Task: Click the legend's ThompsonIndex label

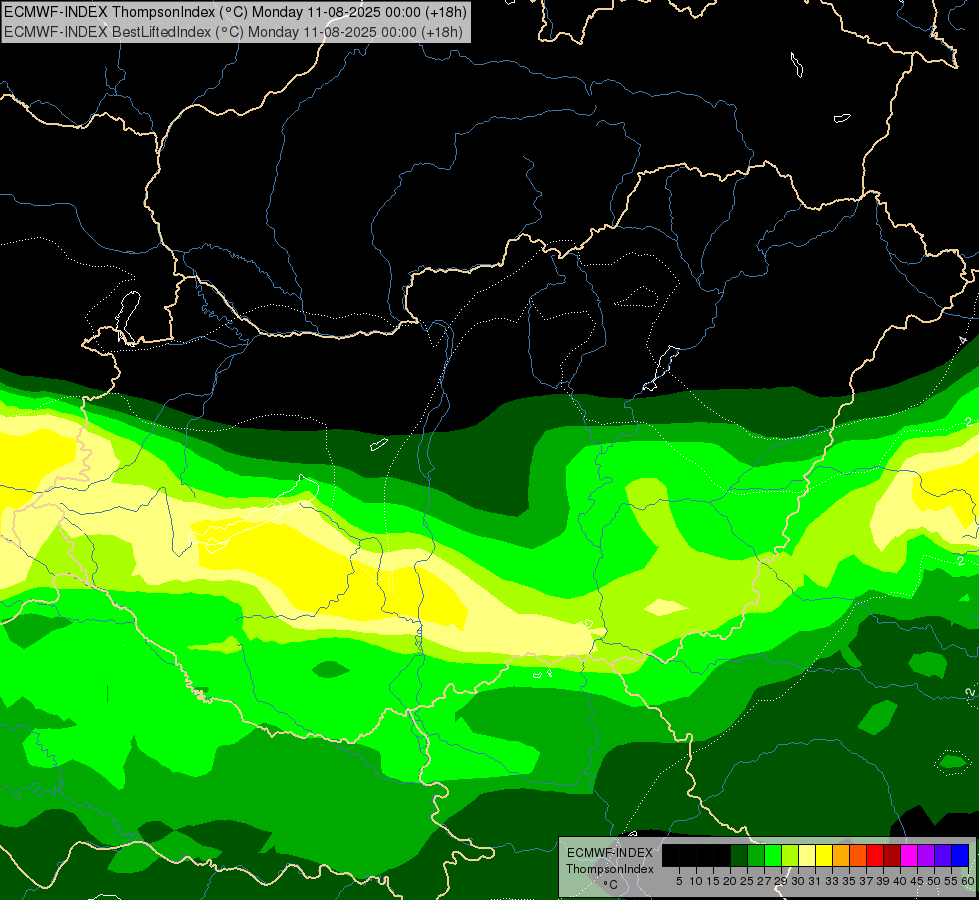Action: pos(610,869)
